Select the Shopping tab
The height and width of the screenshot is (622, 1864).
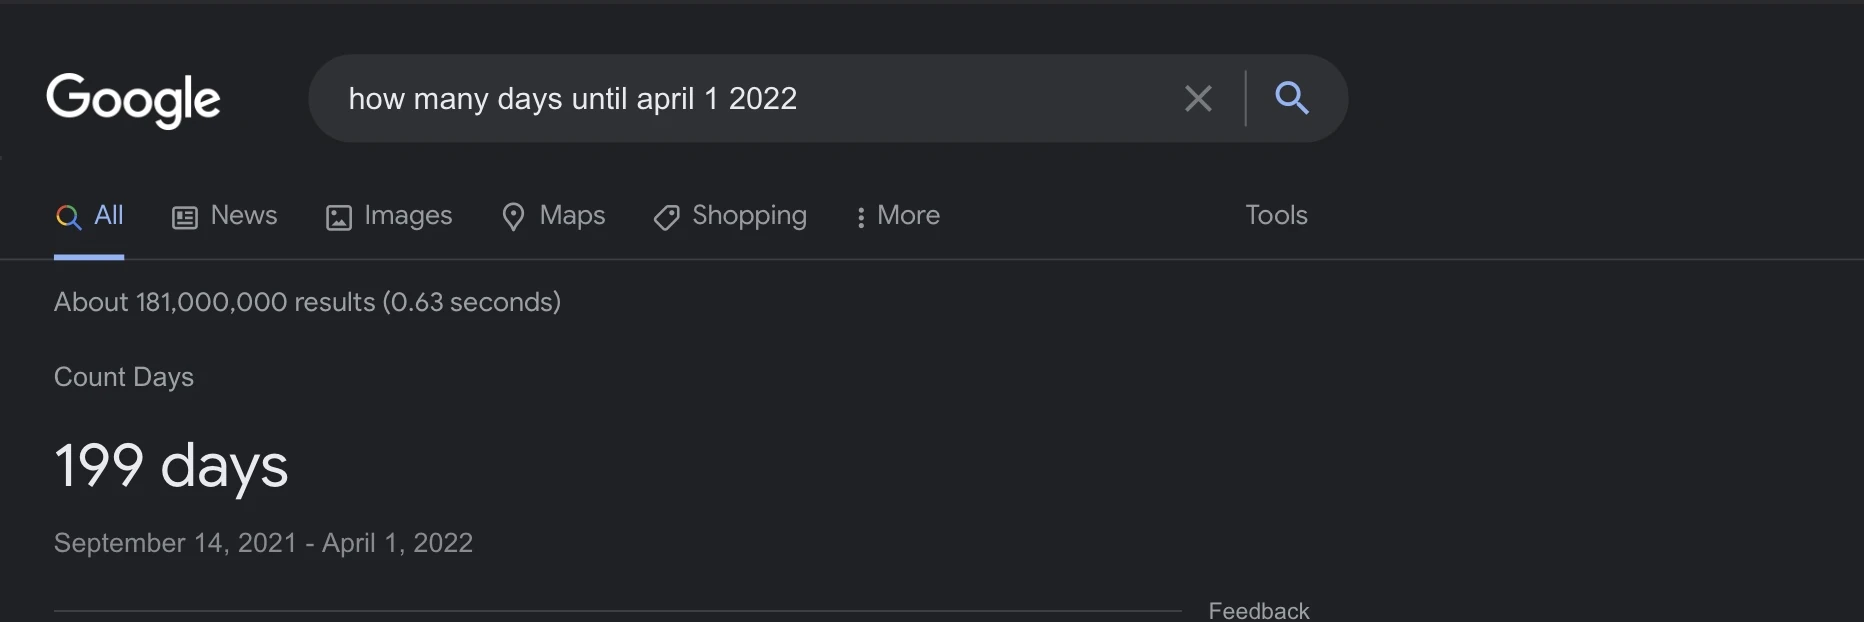point(749,216)
